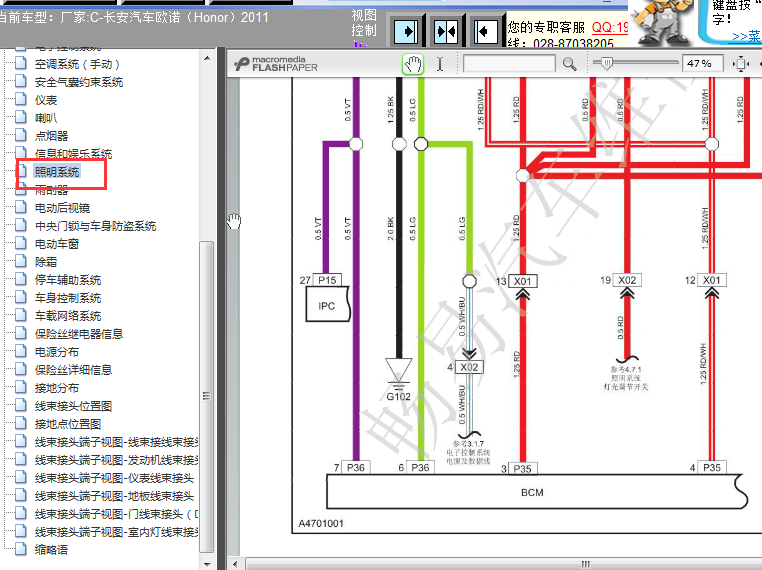Open 保险丝继电器信息 entry

pos(79,334)
